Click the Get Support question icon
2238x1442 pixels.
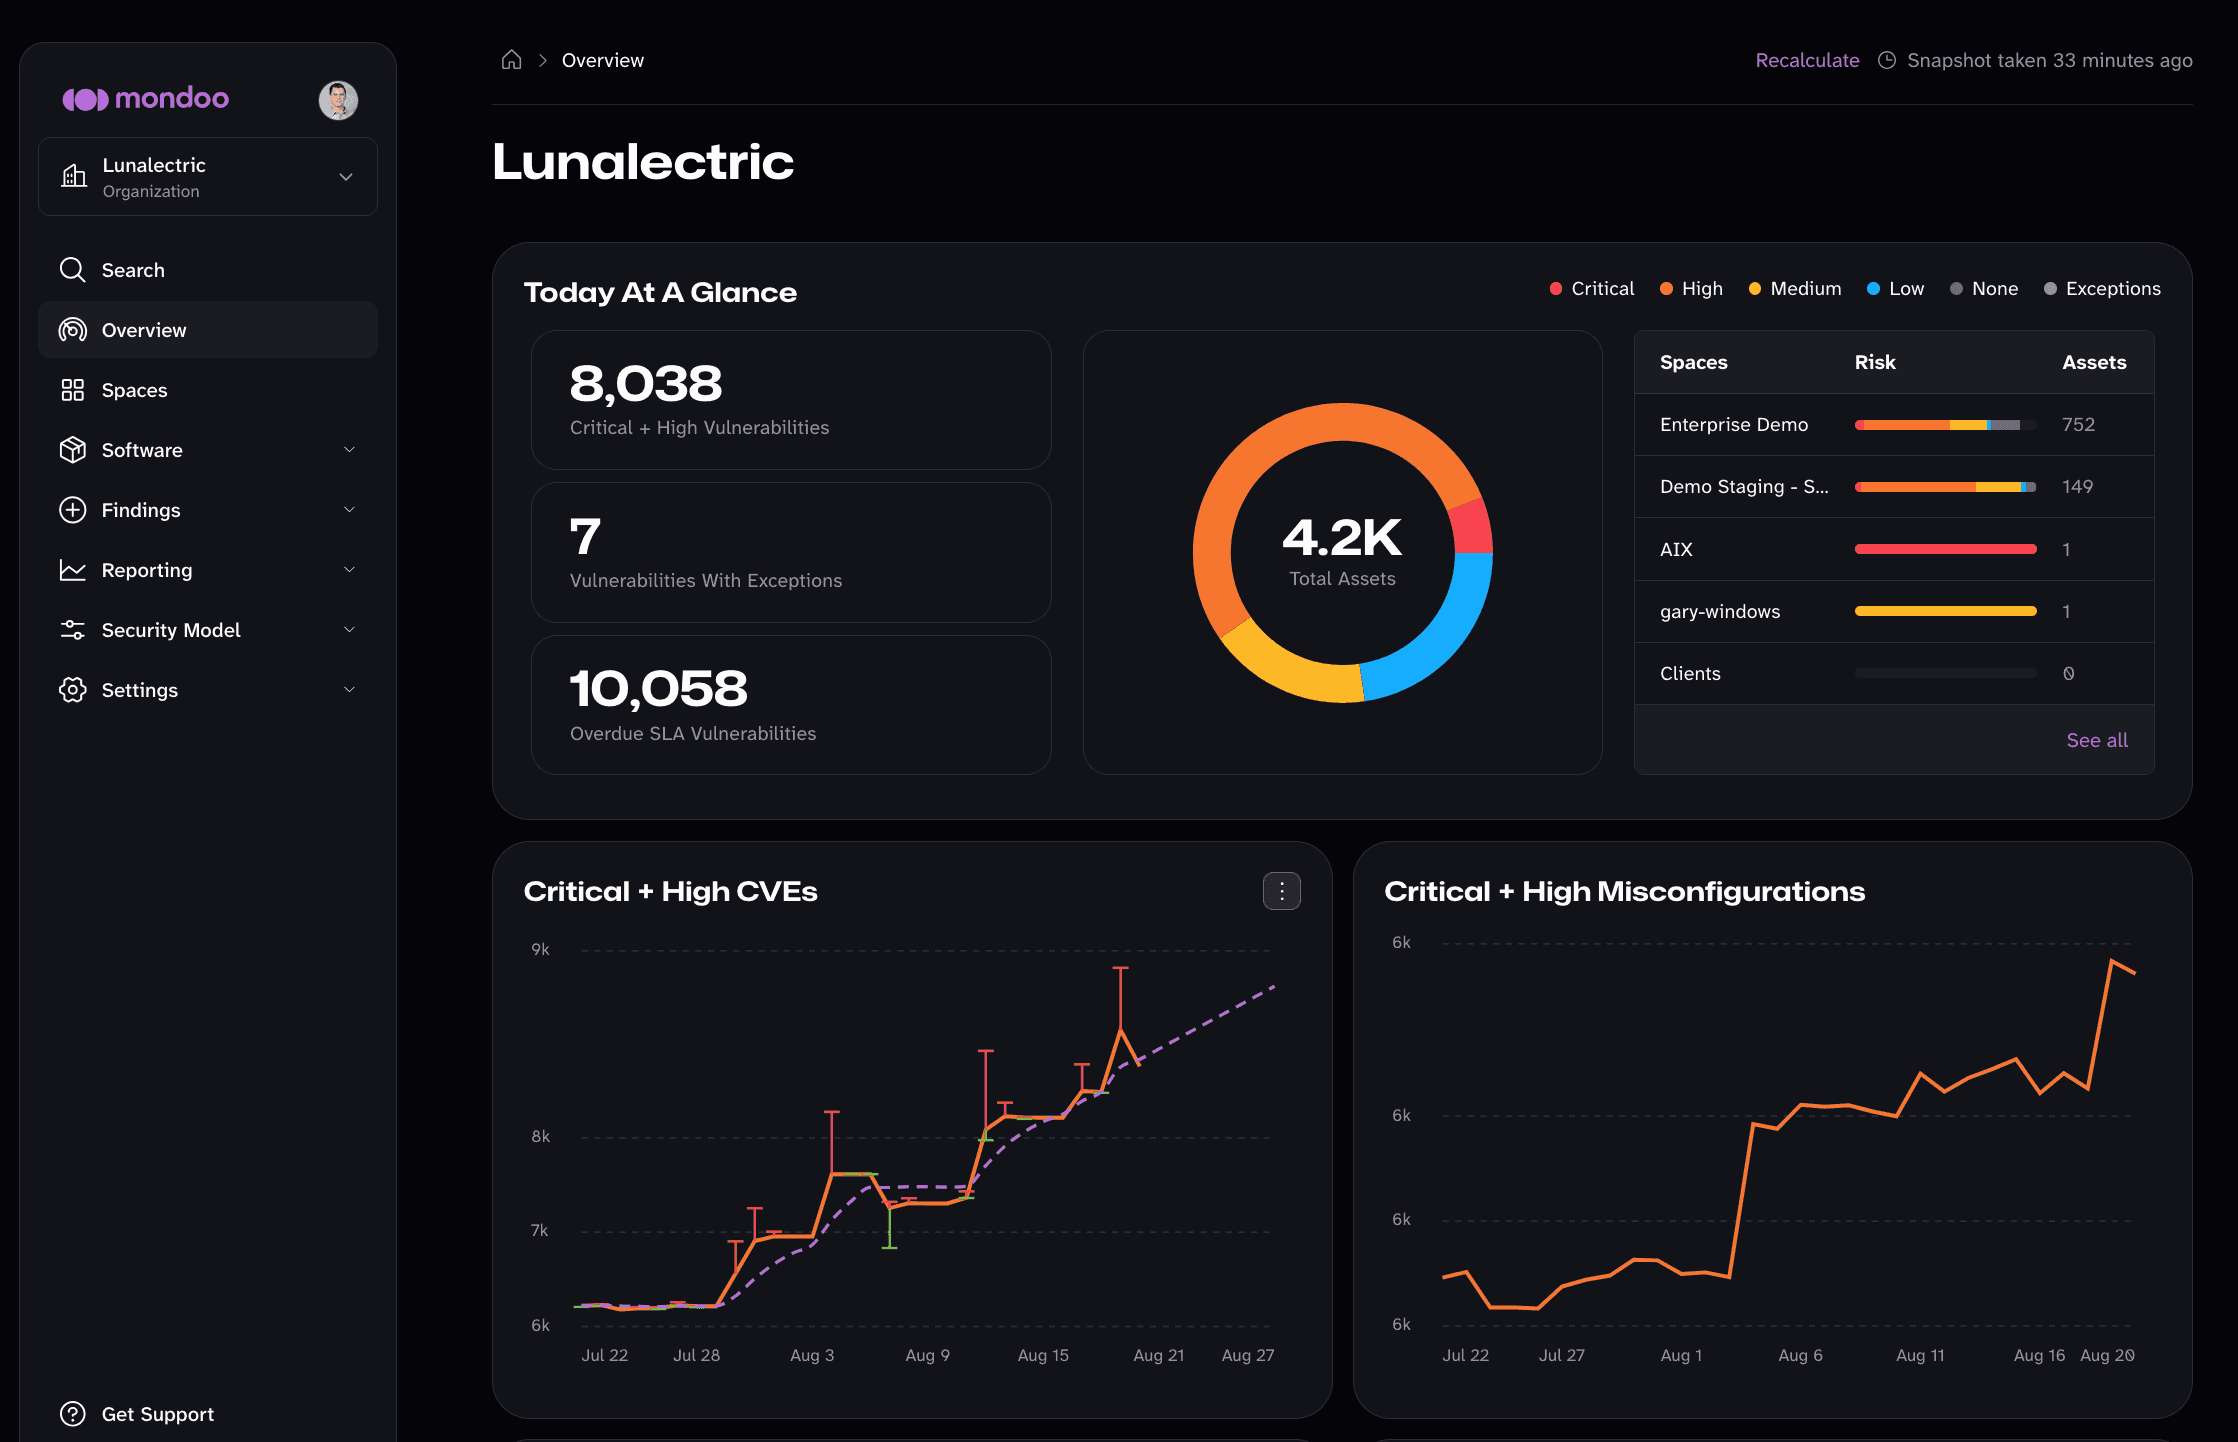pyautogui.click(x=72, y=1414)
